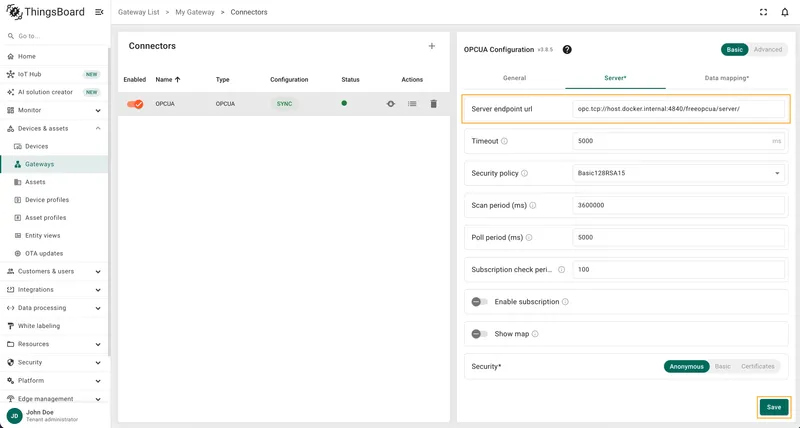Edit the Poll period field
Viewport: 800px width, 428px height.
[679, 238]
